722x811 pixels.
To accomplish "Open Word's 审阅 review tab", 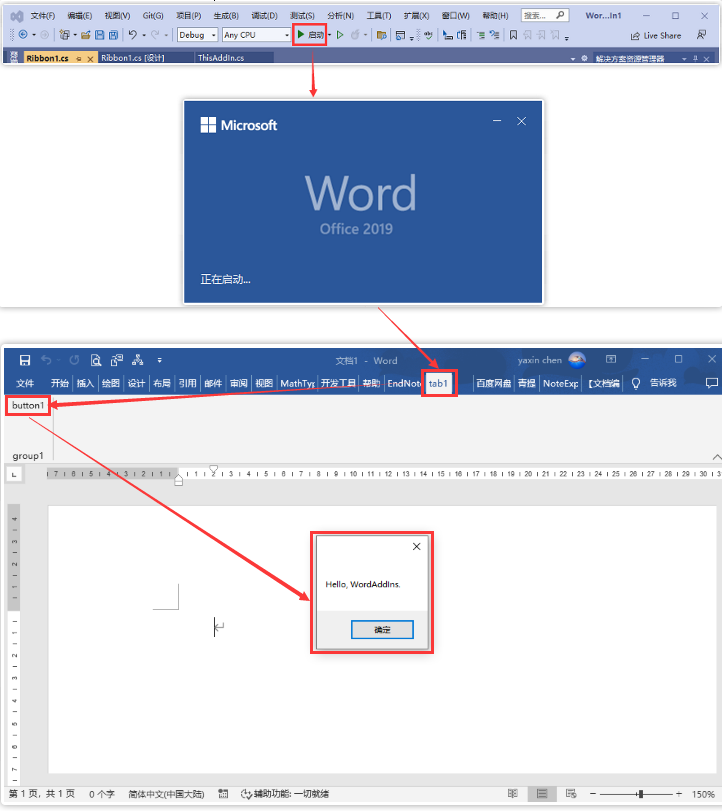I will (x=238, y=383).
